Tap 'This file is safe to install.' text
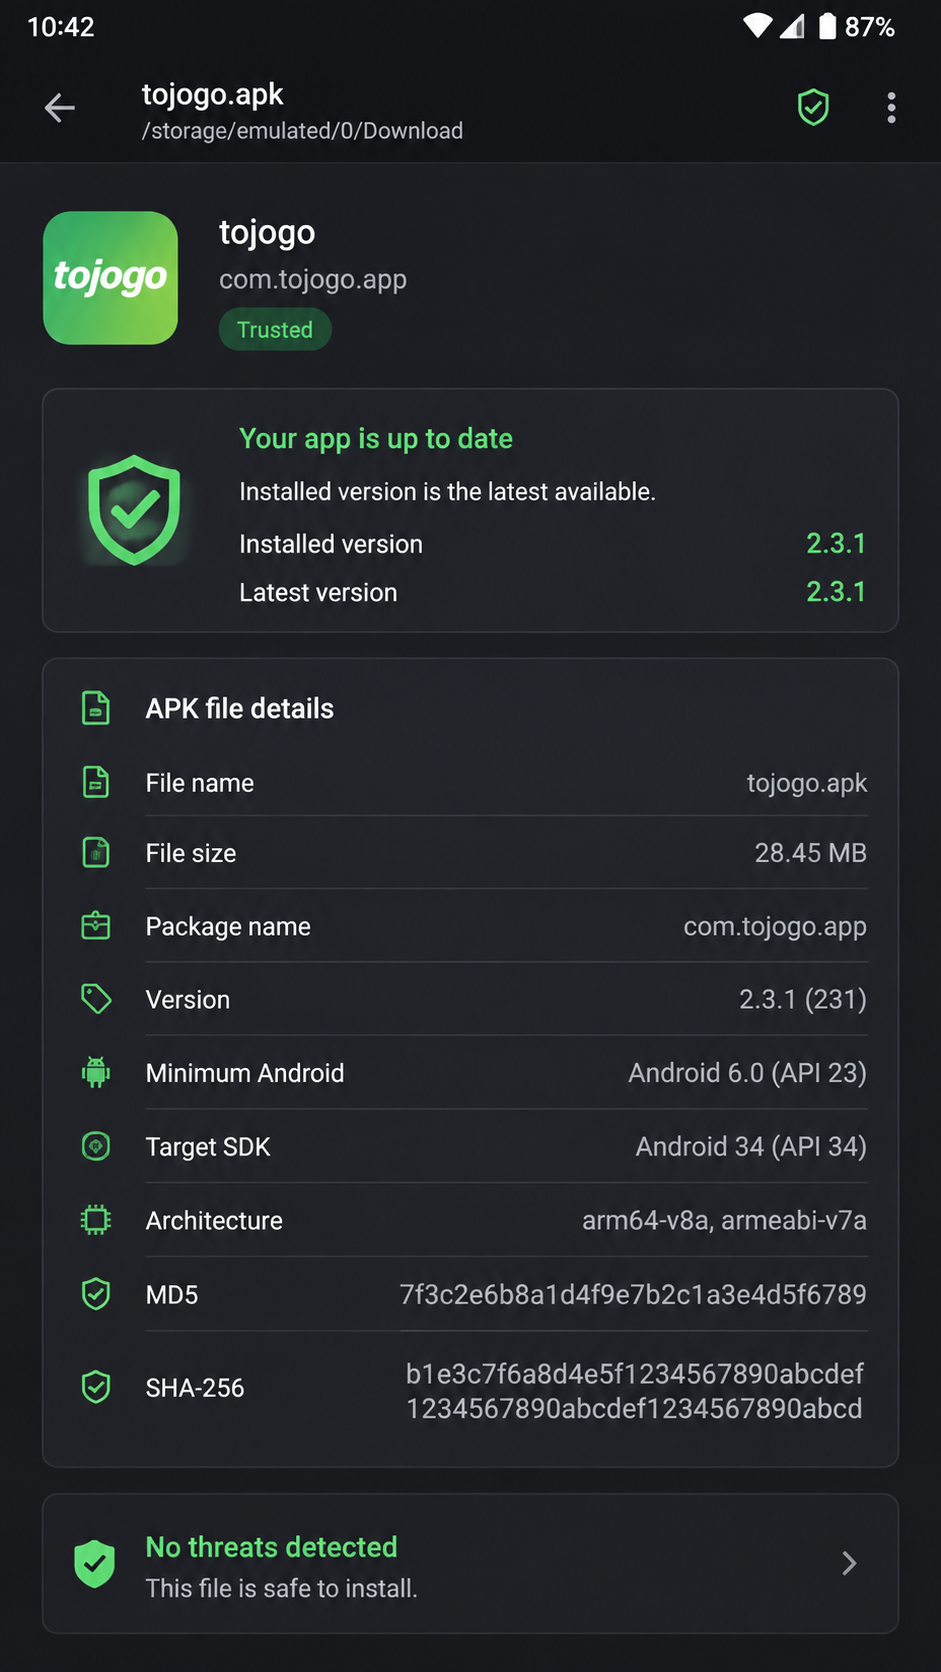 coord(282,1588)
